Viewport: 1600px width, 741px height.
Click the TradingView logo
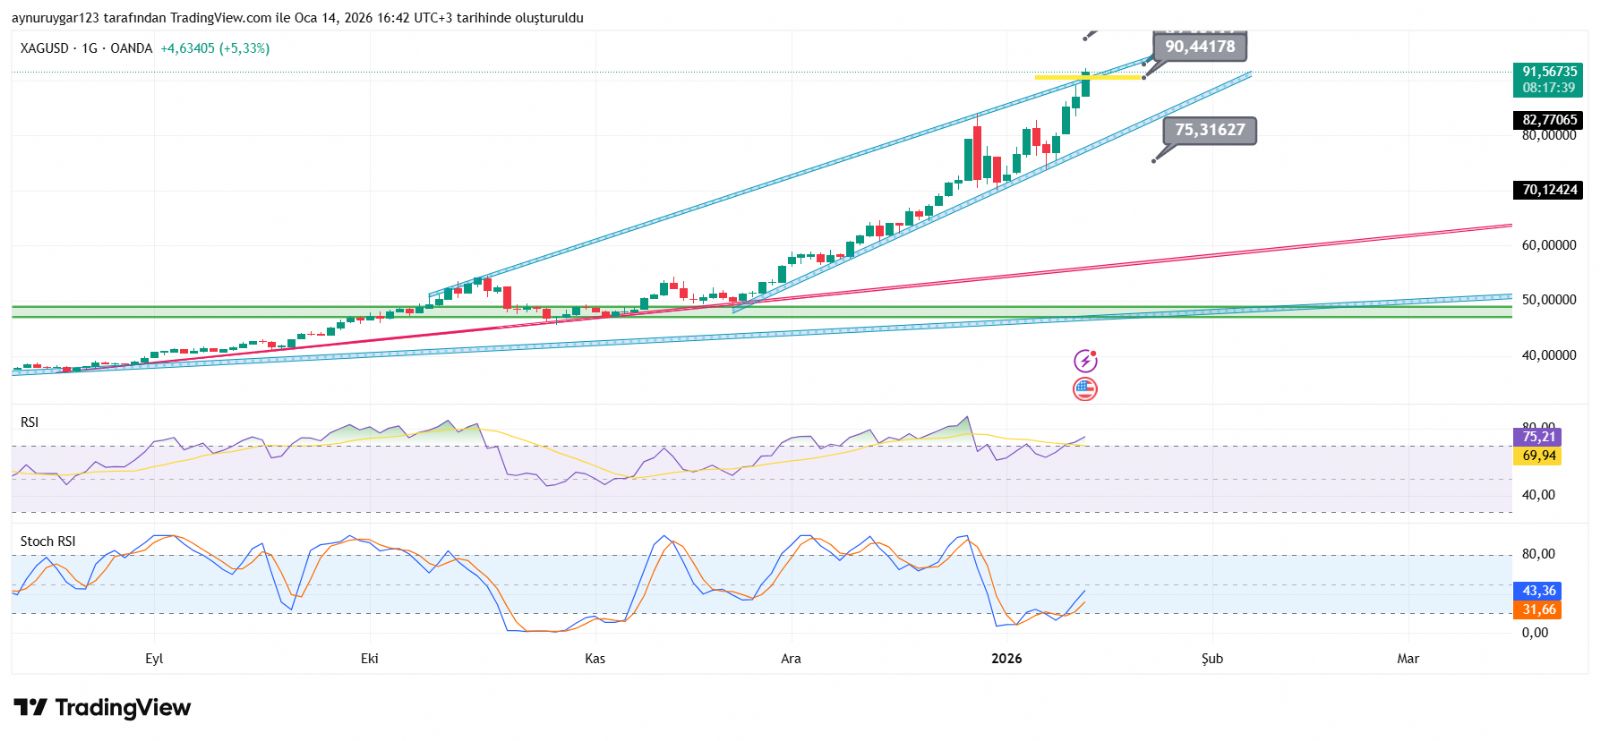(x=102, y=708)
